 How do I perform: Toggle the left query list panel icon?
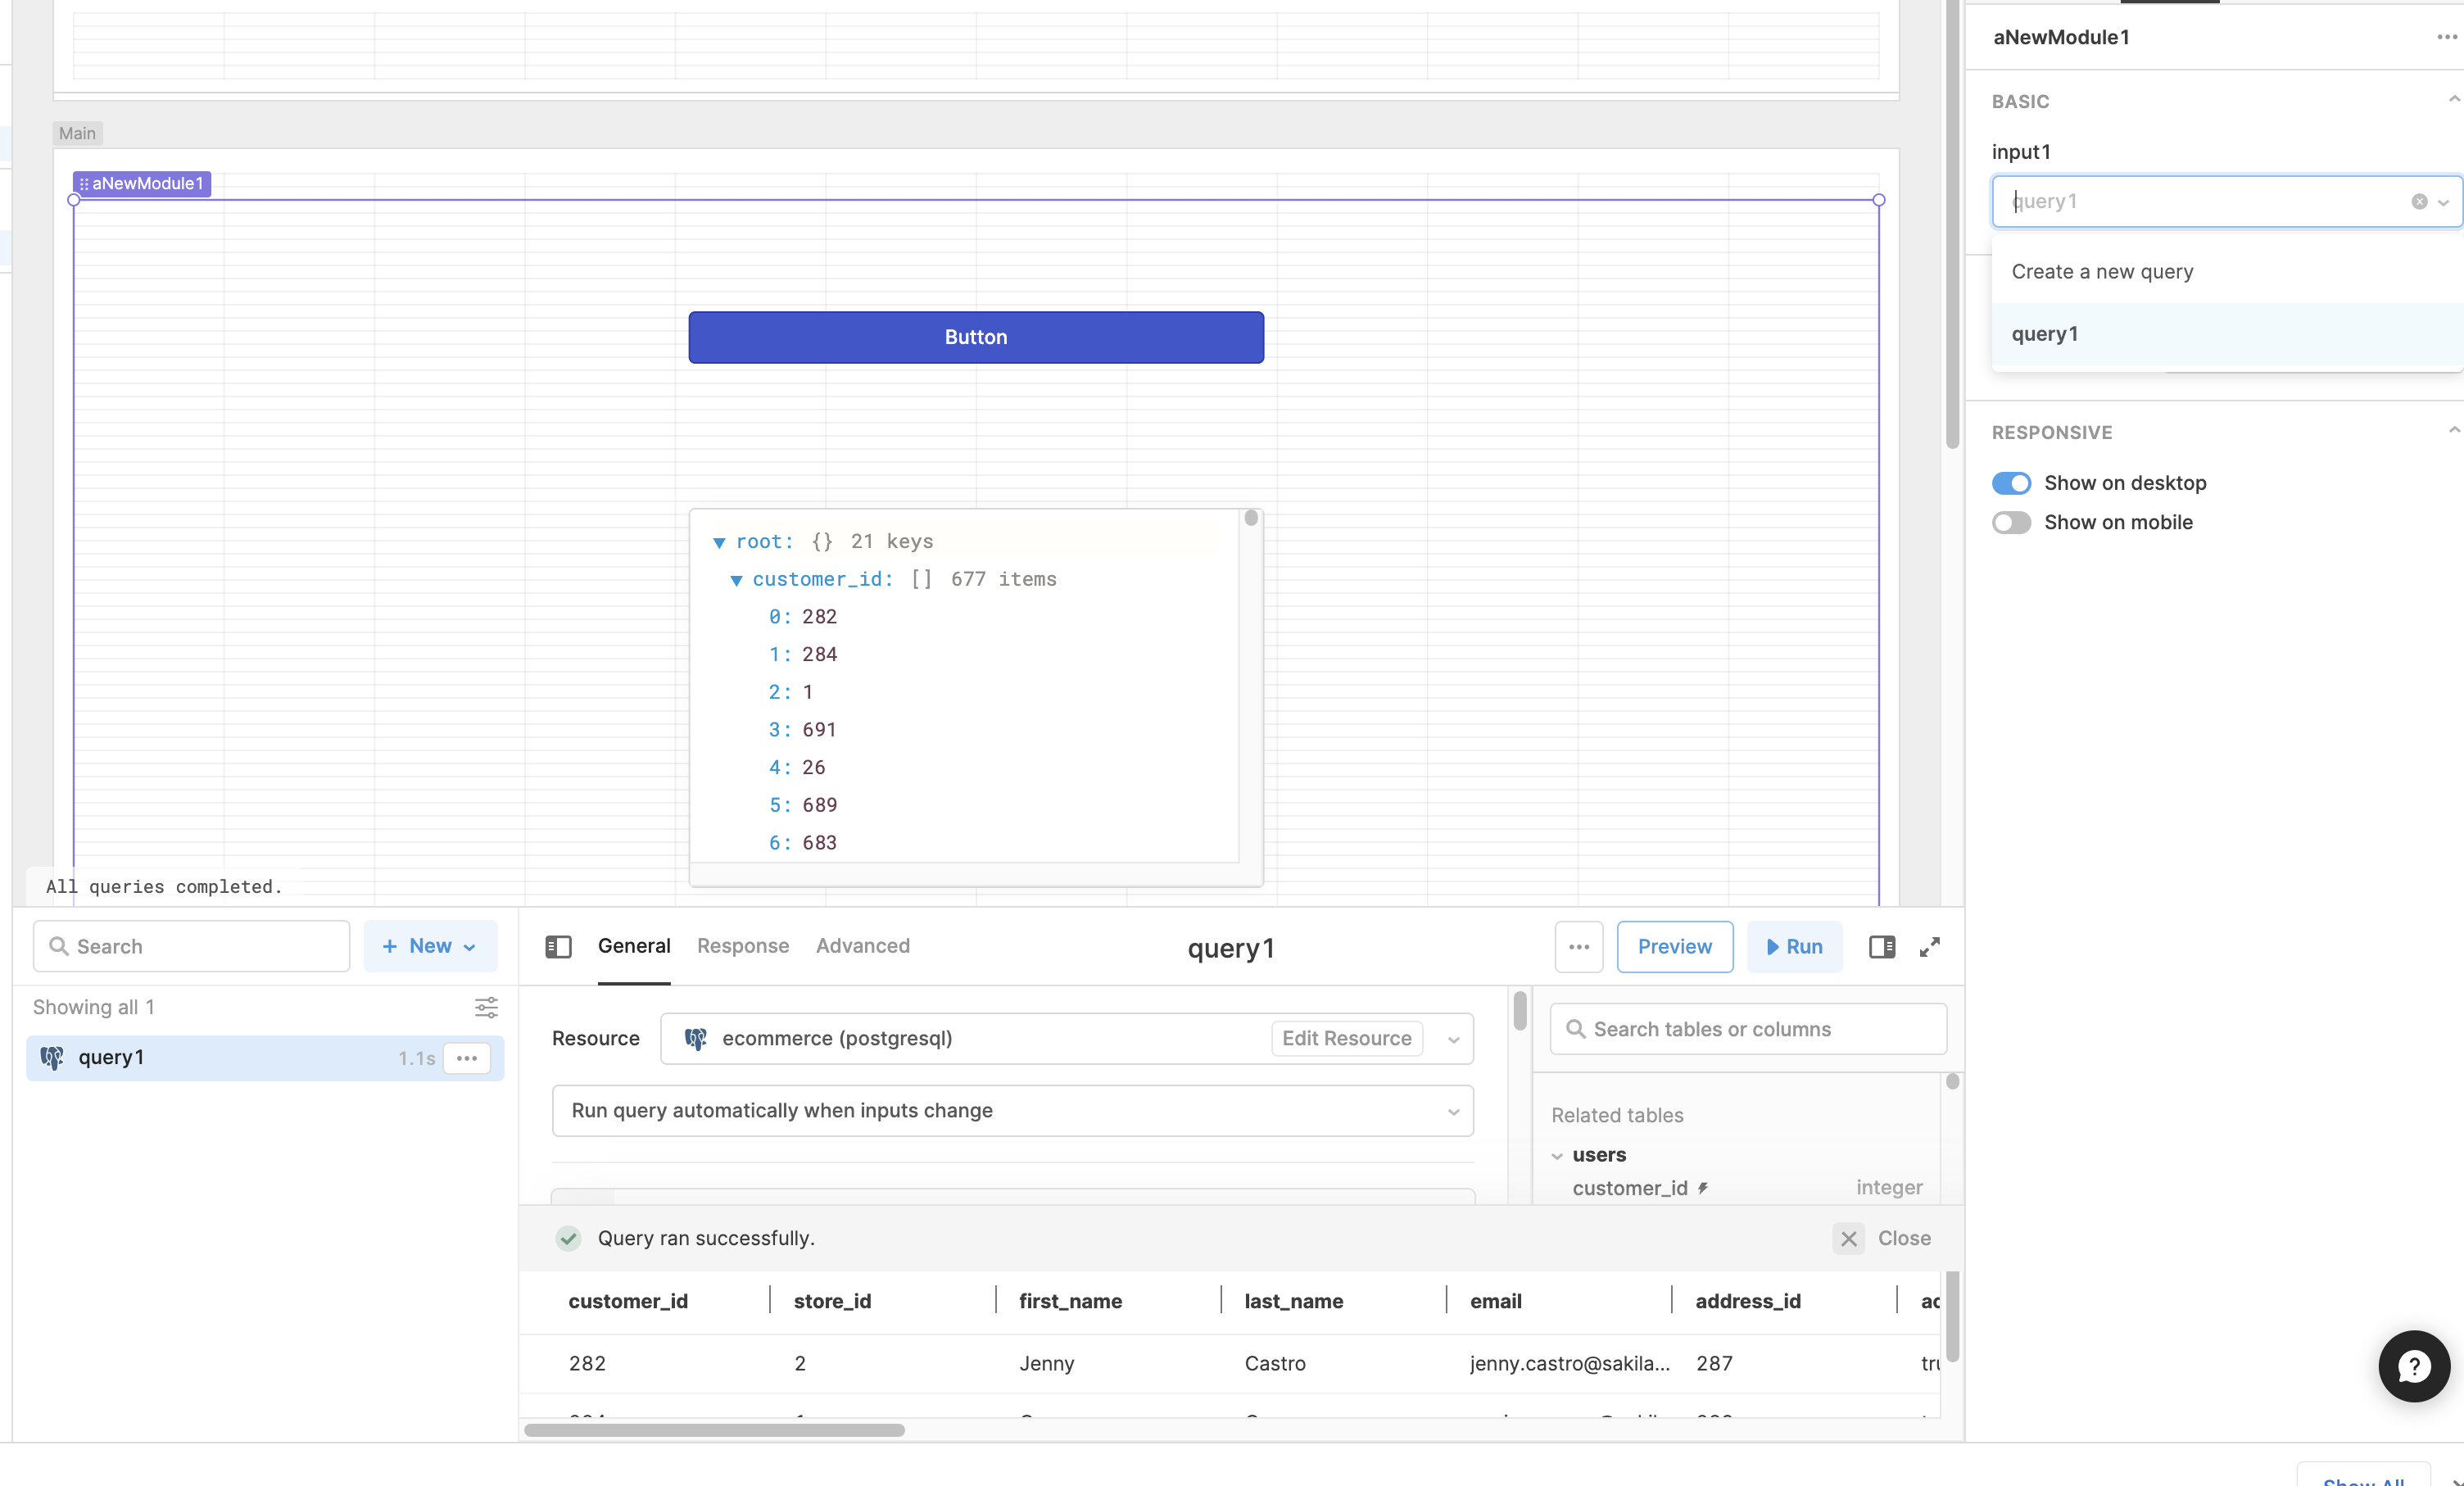coord(558,946)
